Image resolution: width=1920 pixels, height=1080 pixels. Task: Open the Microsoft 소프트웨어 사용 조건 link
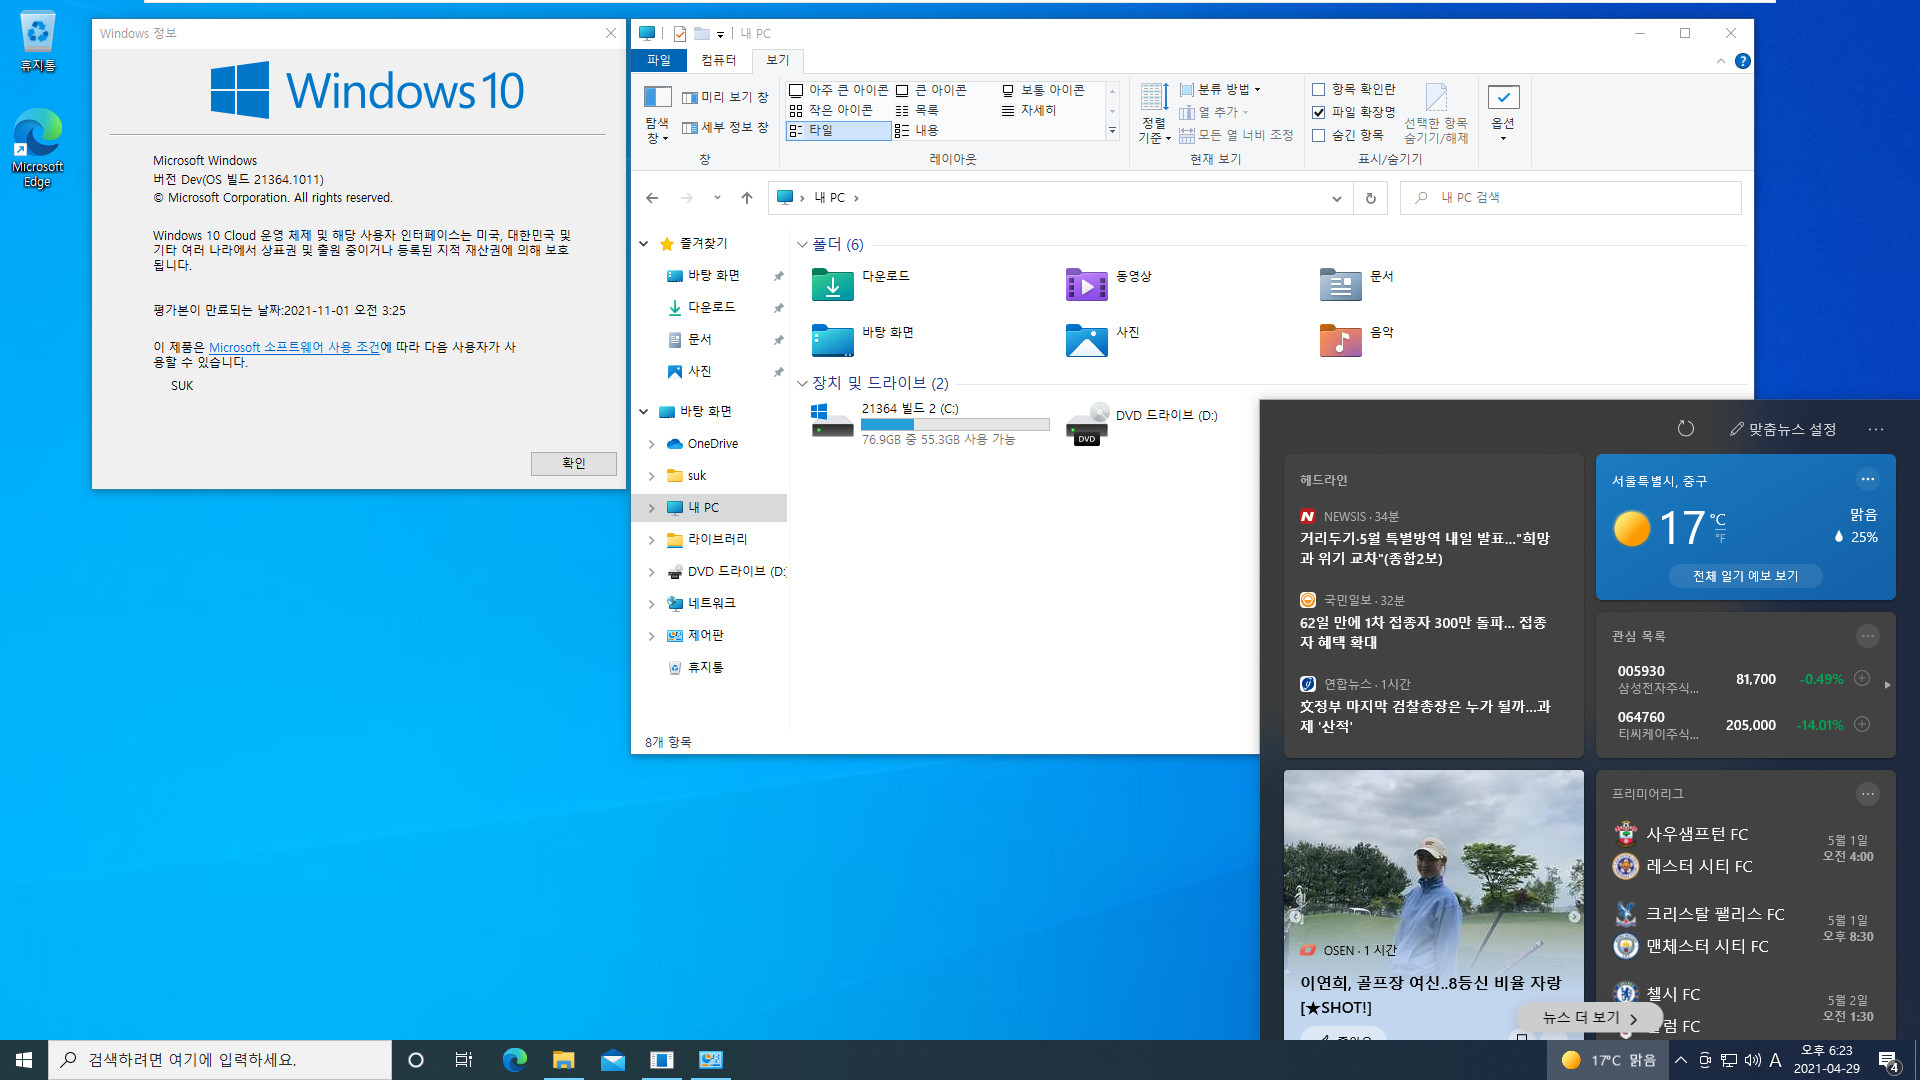(294, 347)
